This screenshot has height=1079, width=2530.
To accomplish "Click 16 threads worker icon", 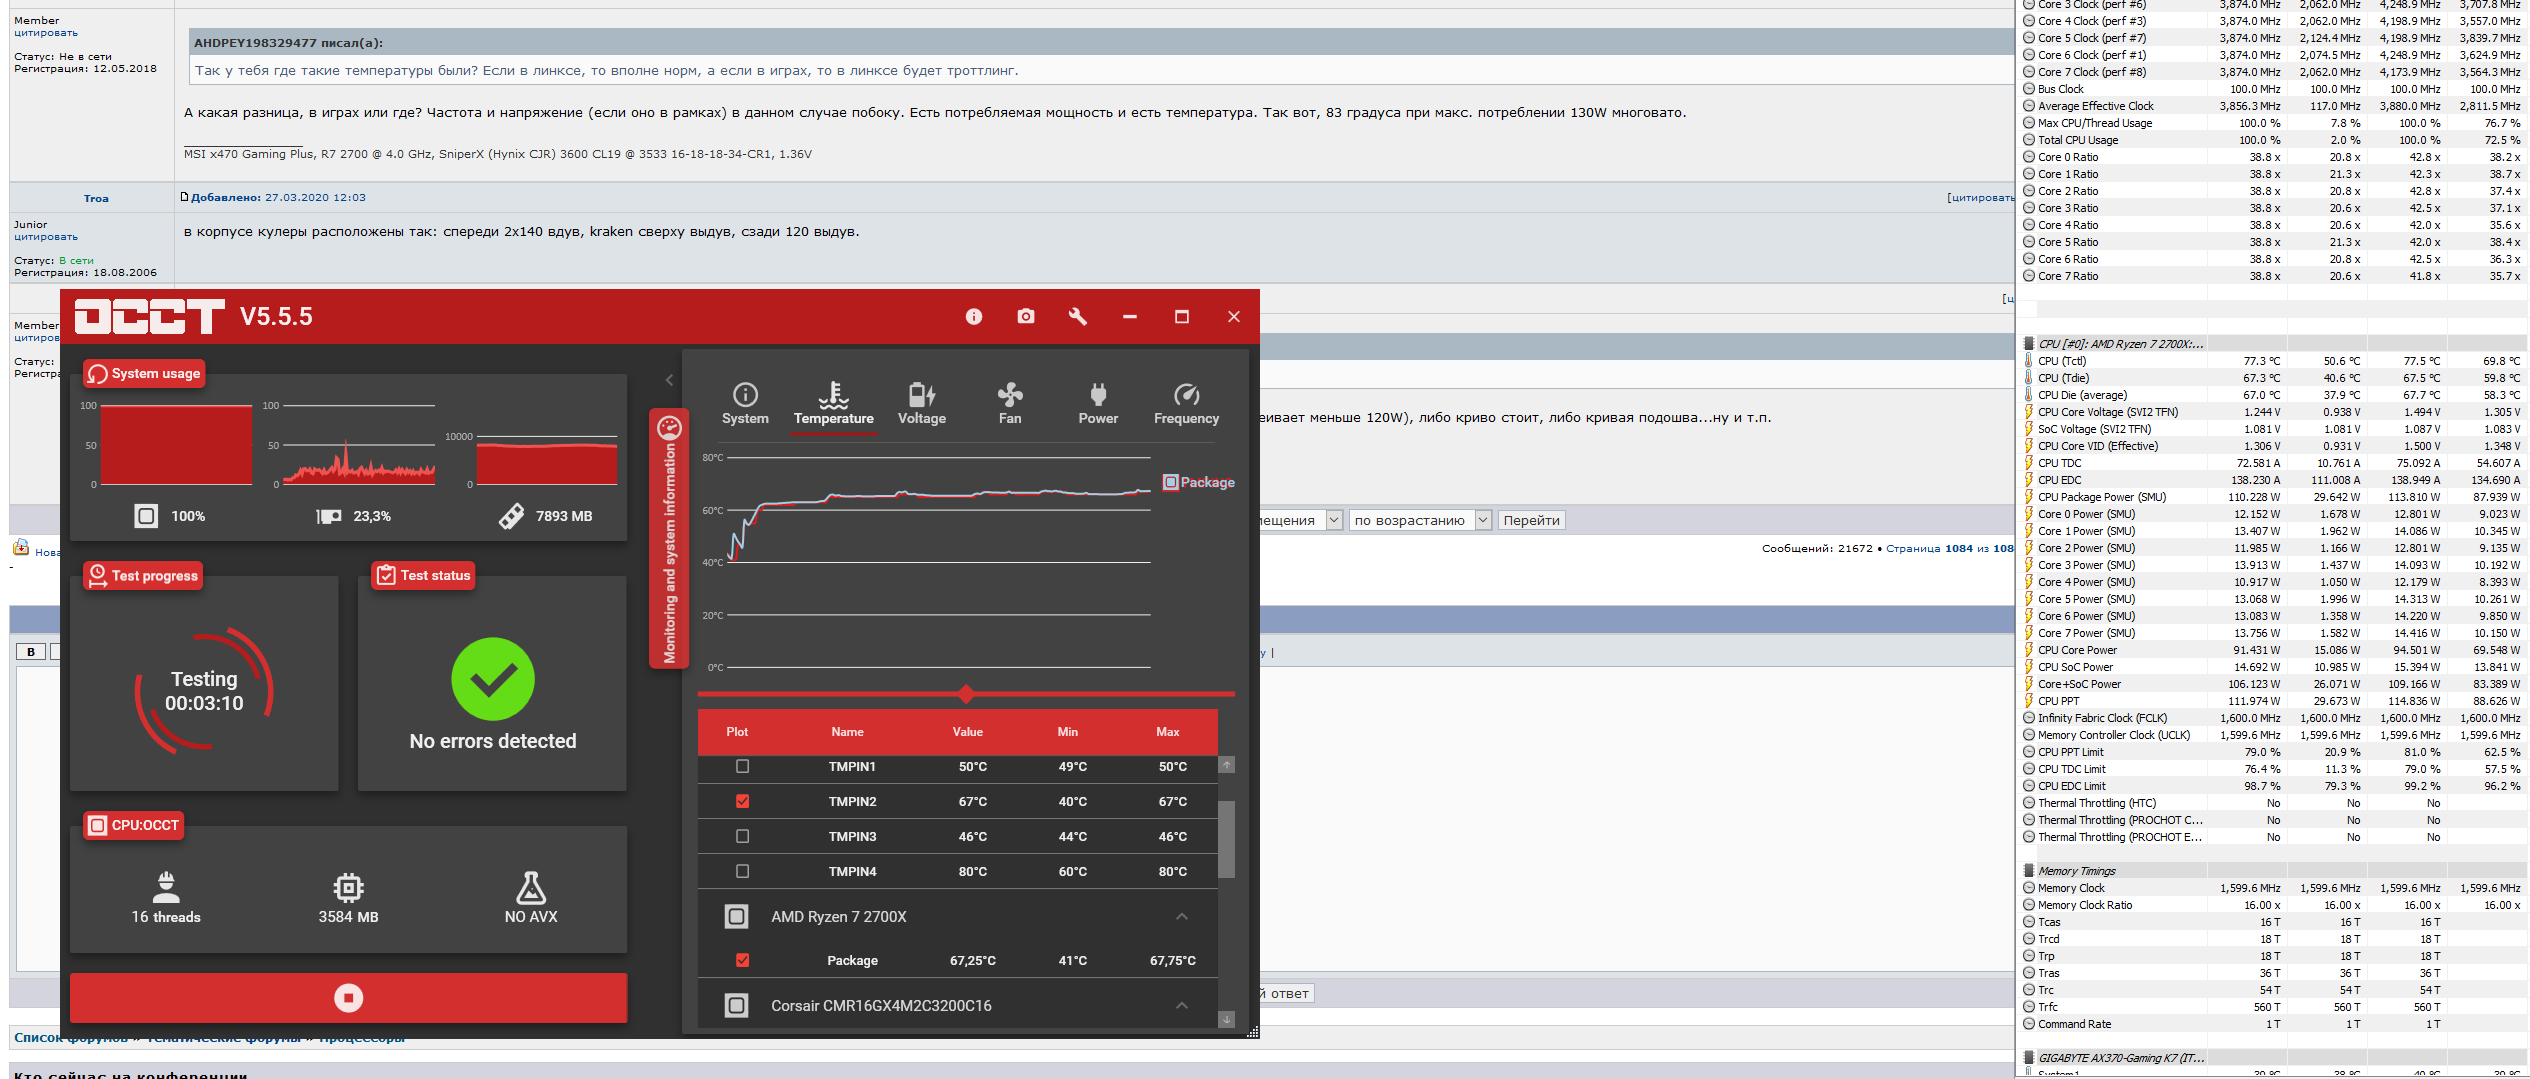I will point(166,887).
